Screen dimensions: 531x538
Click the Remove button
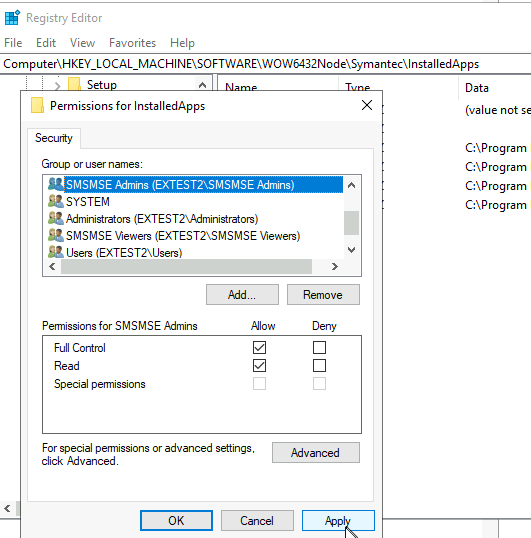point(323,294)
